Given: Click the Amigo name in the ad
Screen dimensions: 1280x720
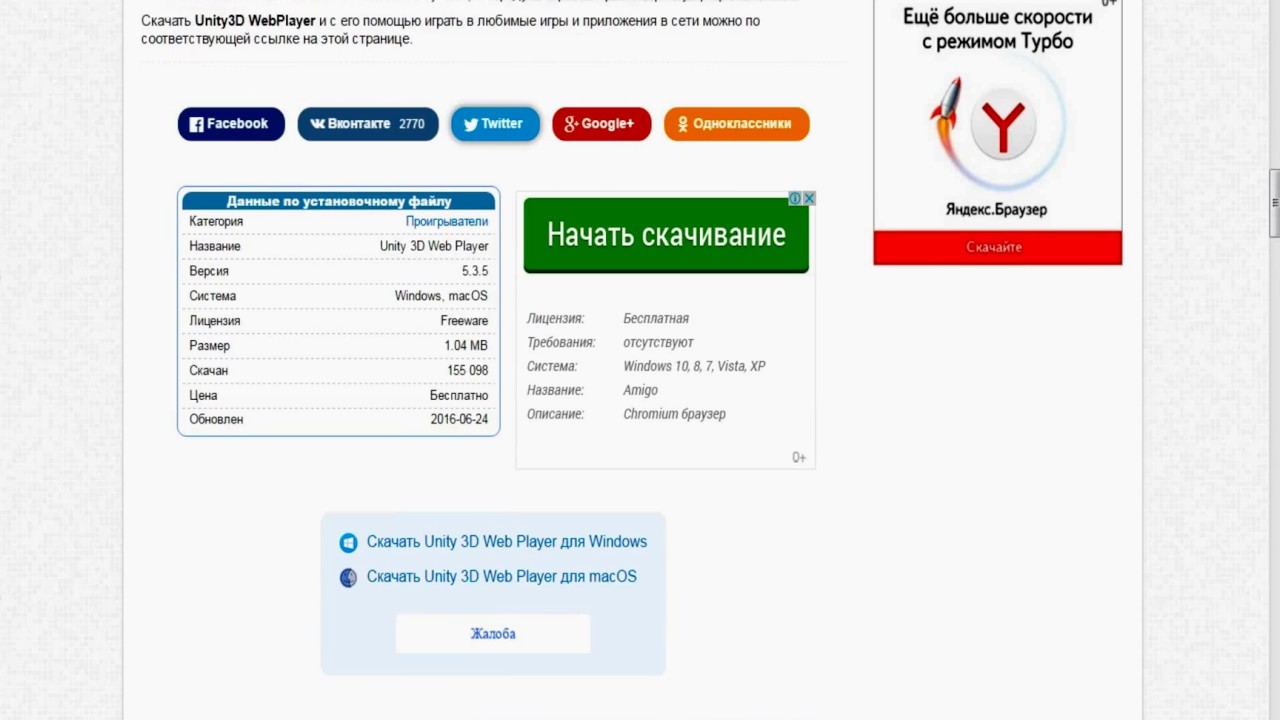Looking at the screenshot, I should click(x=641, y=391).
